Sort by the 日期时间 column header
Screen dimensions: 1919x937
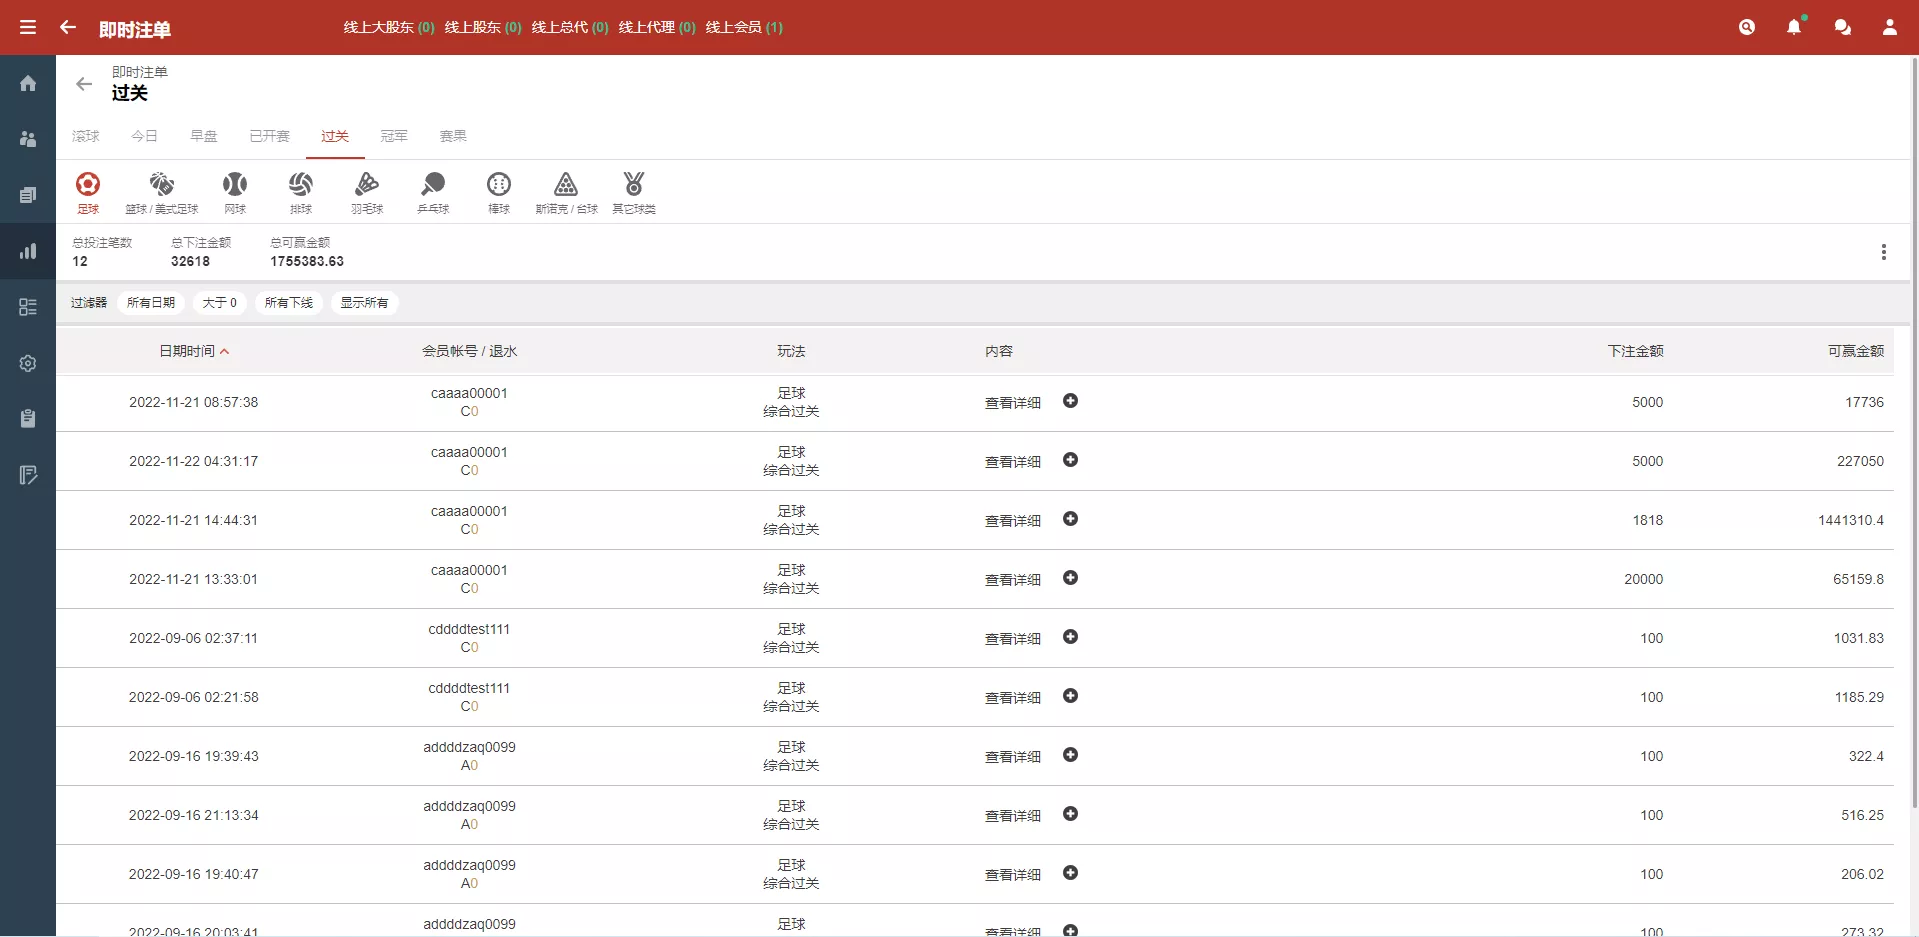click(187, 351)
